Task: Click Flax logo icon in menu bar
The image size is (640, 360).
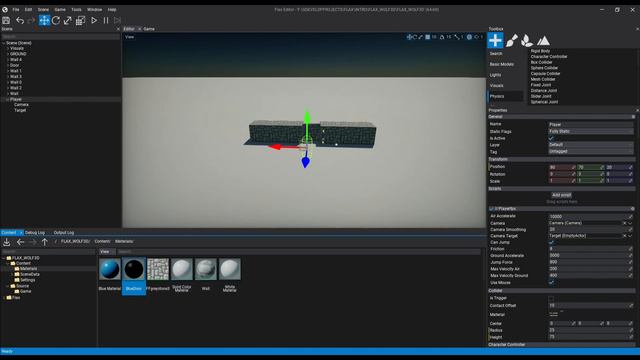Action: coord(5,9)
